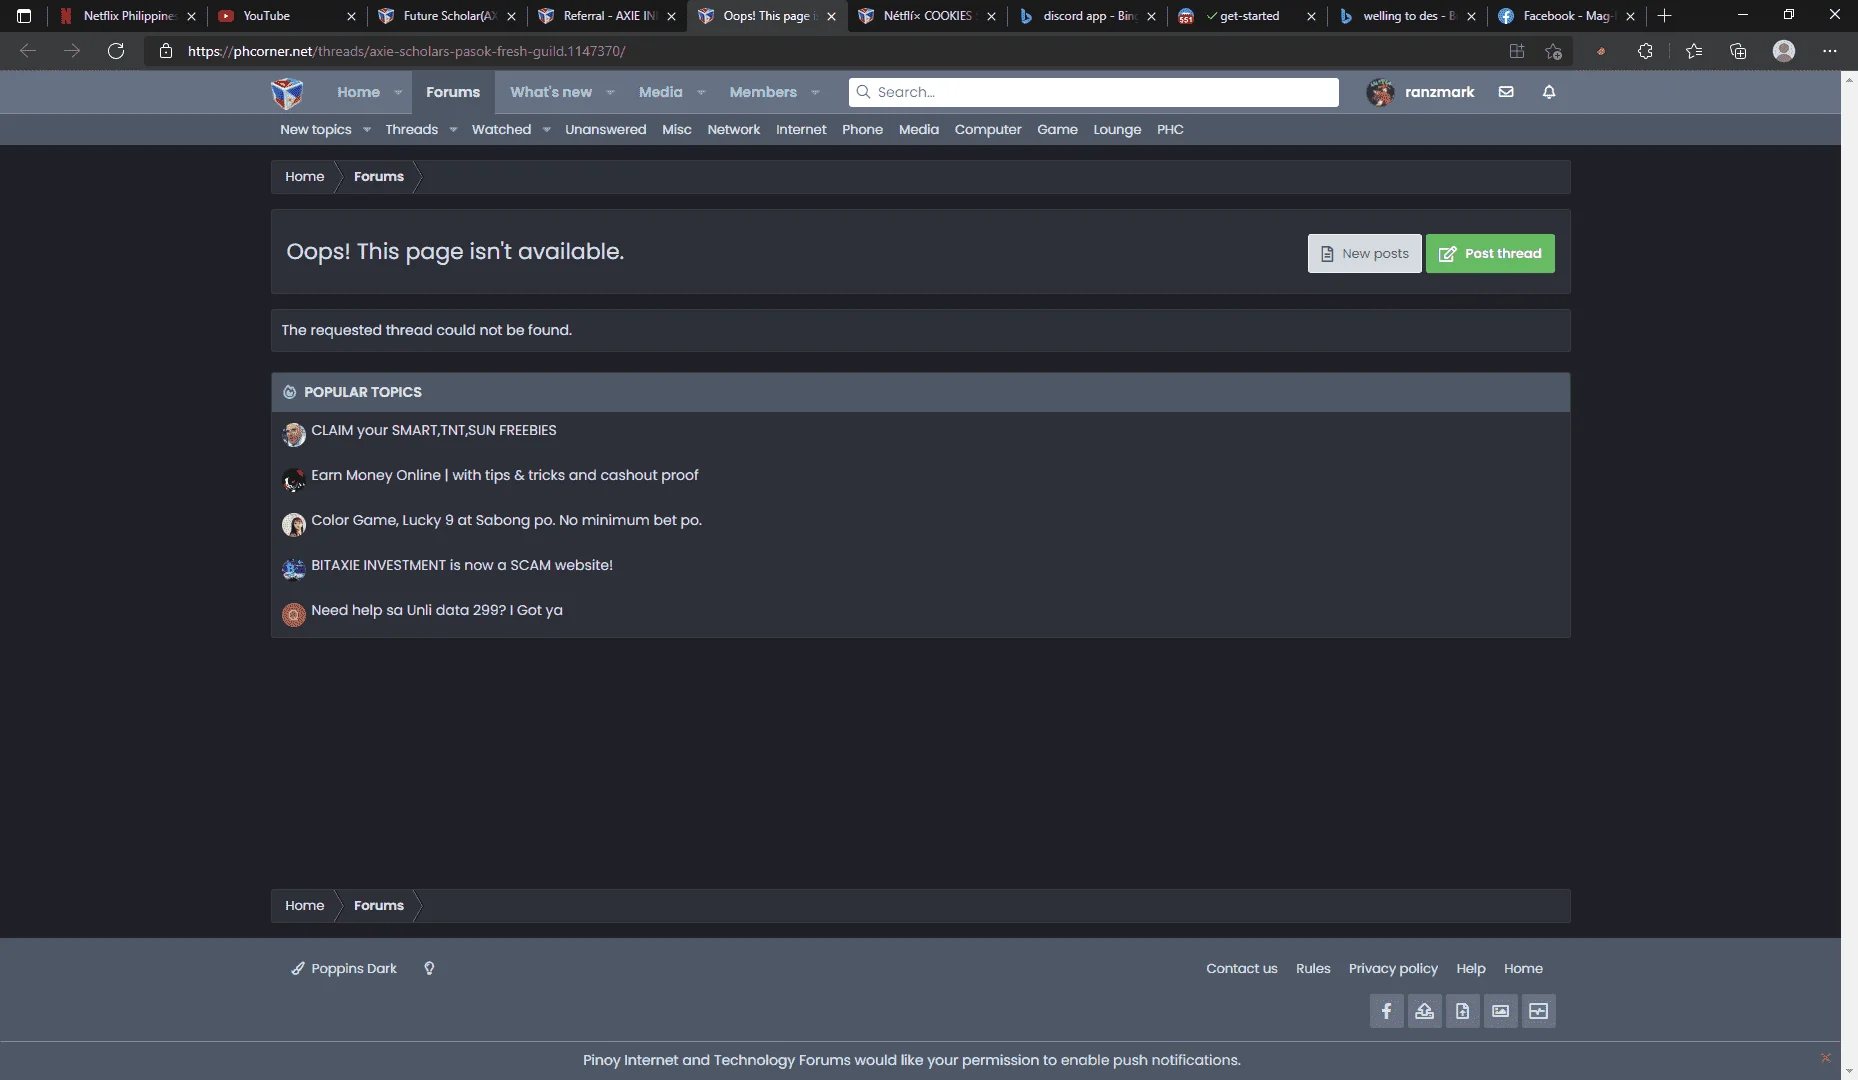Click the Poppins Dark style chooser
This screenshot has width=1858, height=1080.
344,968
